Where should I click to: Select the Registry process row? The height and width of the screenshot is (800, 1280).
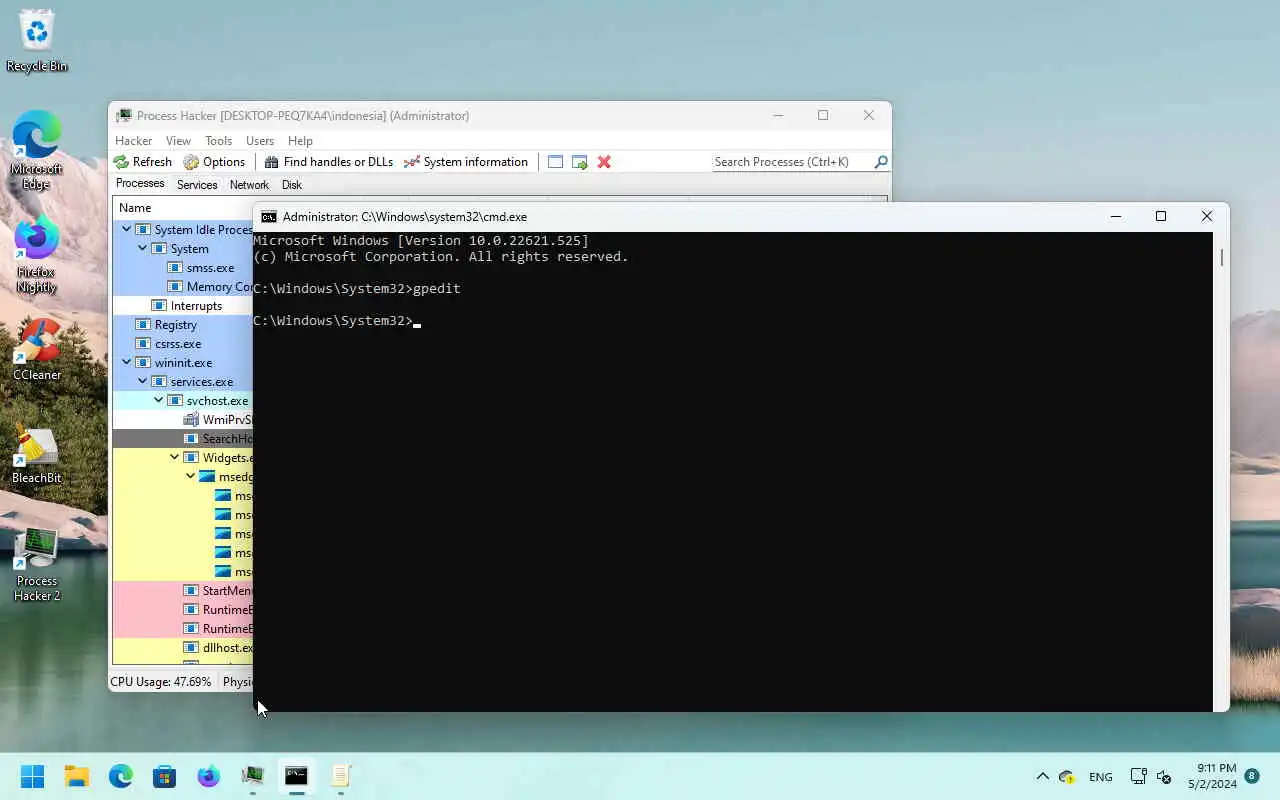183,325
